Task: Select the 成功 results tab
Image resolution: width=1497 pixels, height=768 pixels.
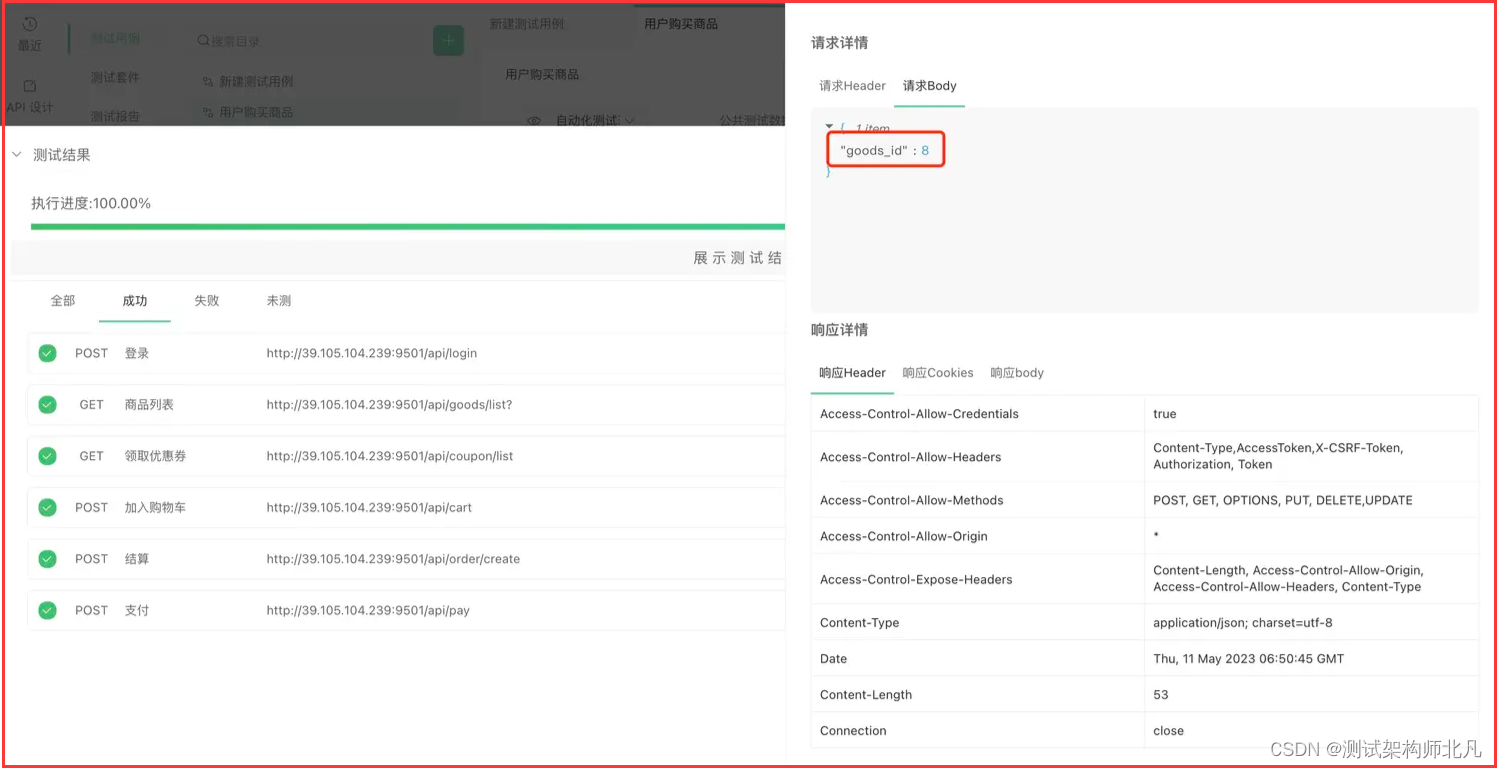Action: (x=135, y=301)
